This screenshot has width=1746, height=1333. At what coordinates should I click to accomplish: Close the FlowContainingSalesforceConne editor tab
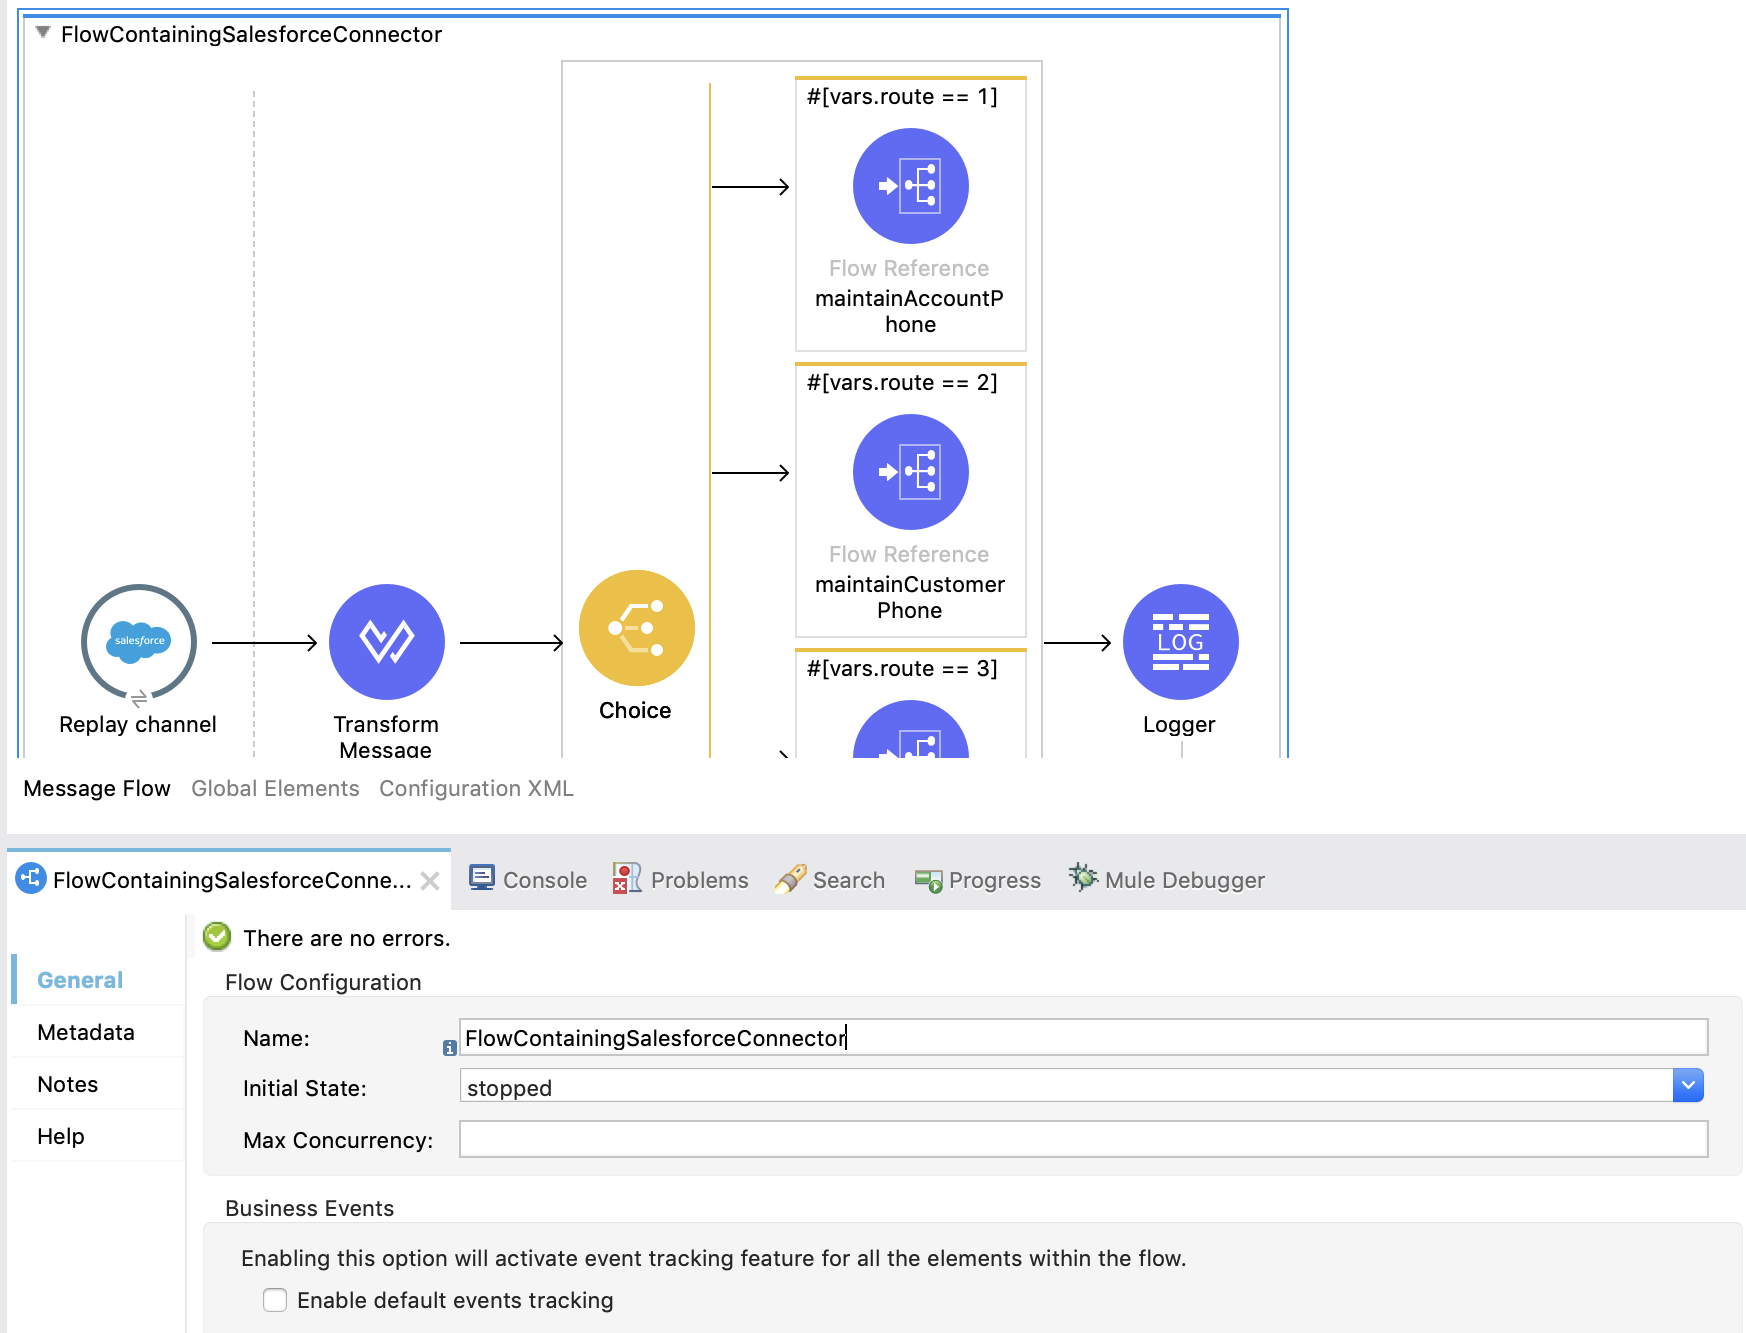[x=431, y=881]
